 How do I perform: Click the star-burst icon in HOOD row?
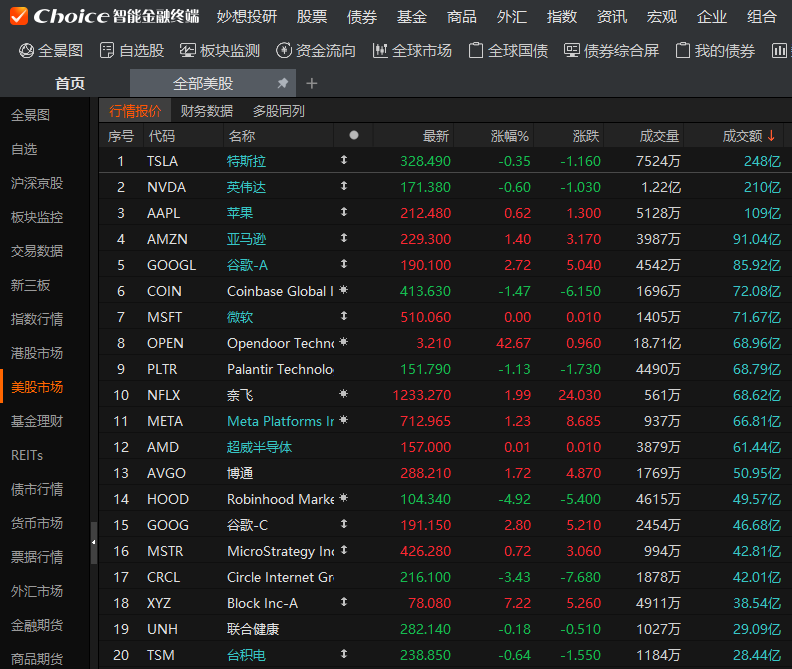click(343, 498)
